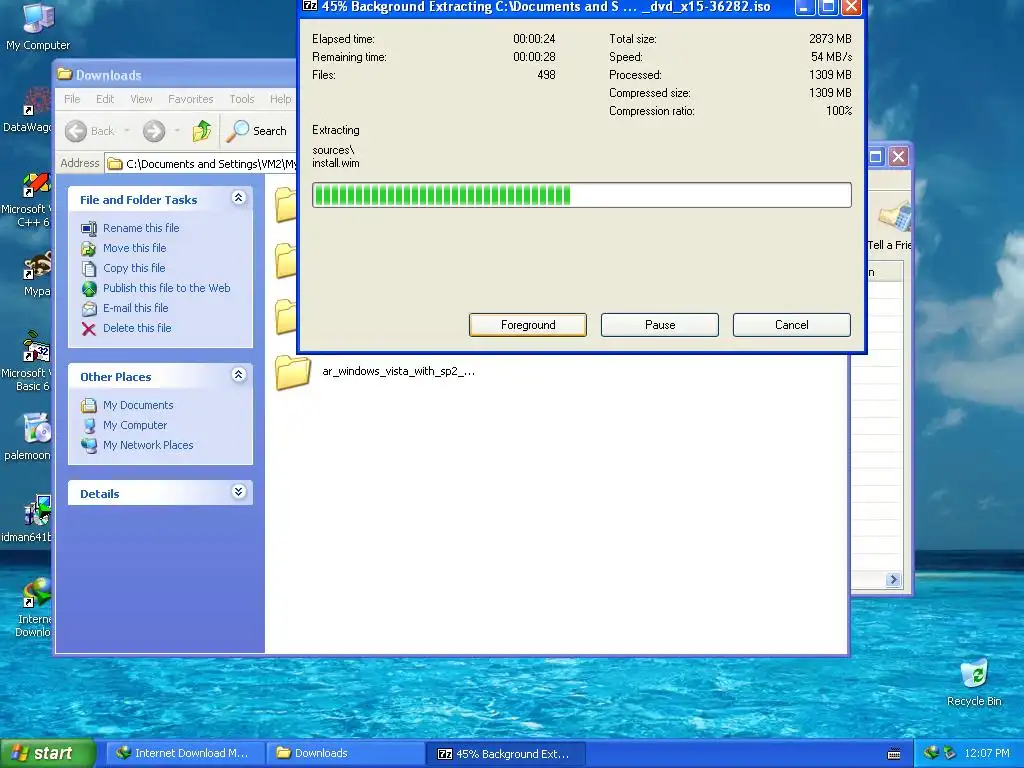Screen dimensions: 1024x768
Task: Click the Speed value 54 MB/s
Action: click(x=831, y=57)
